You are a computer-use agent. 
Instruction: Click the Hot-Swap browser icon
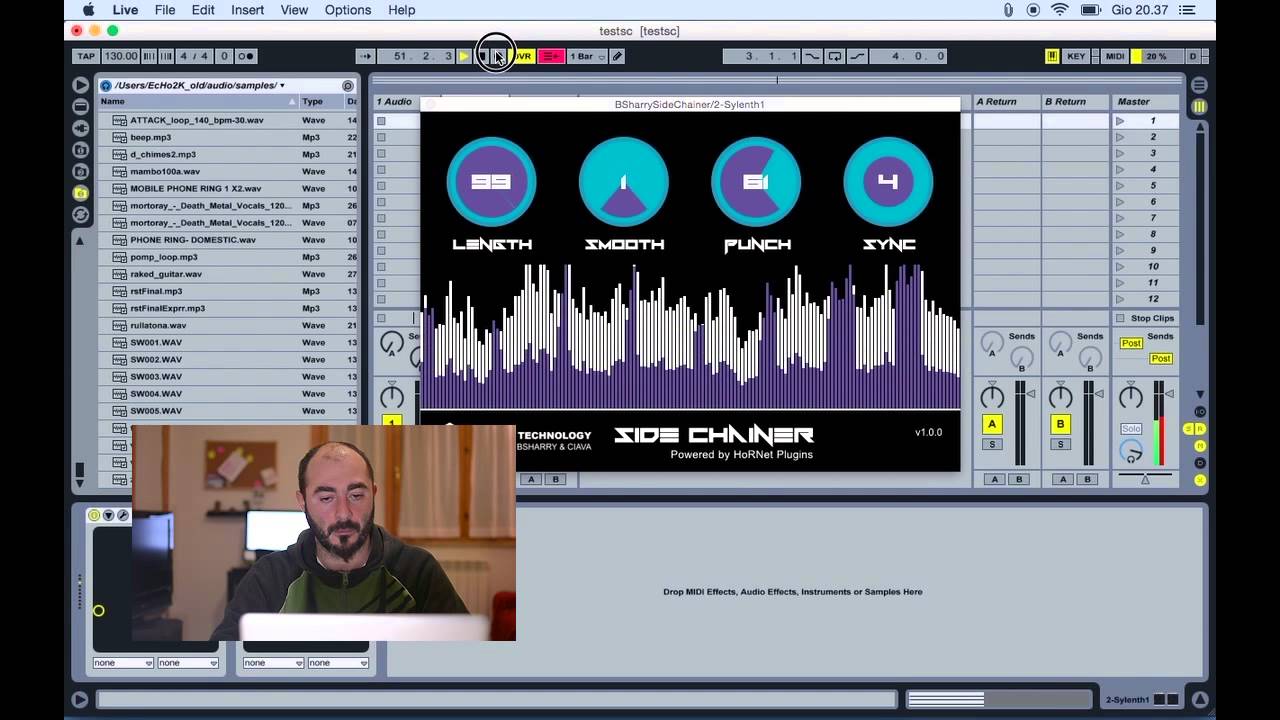tap(81, 215)
